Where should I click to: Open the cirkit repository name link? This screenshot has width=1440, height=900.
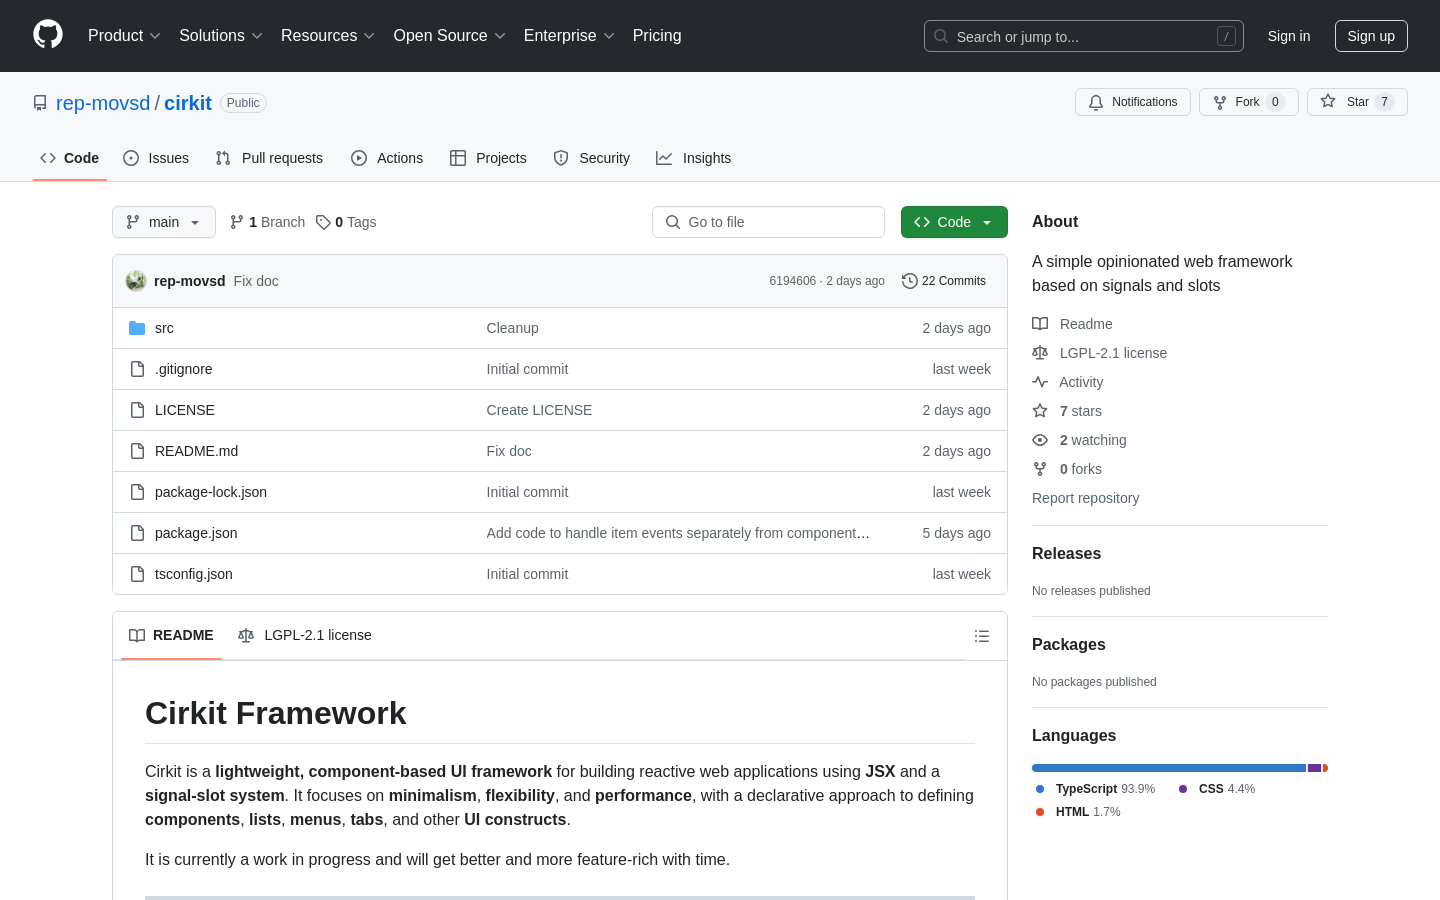click(188, 103)
